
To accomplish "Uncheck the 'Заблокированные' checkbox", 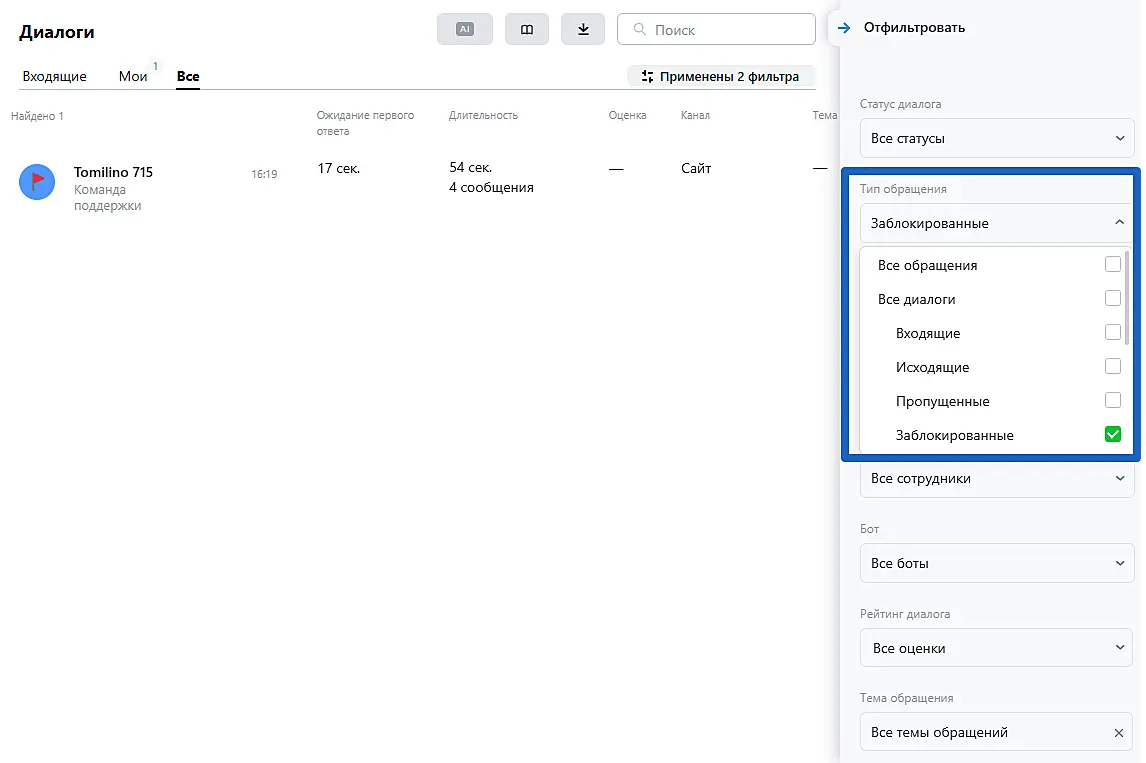I will click(x=1112, y=434).
